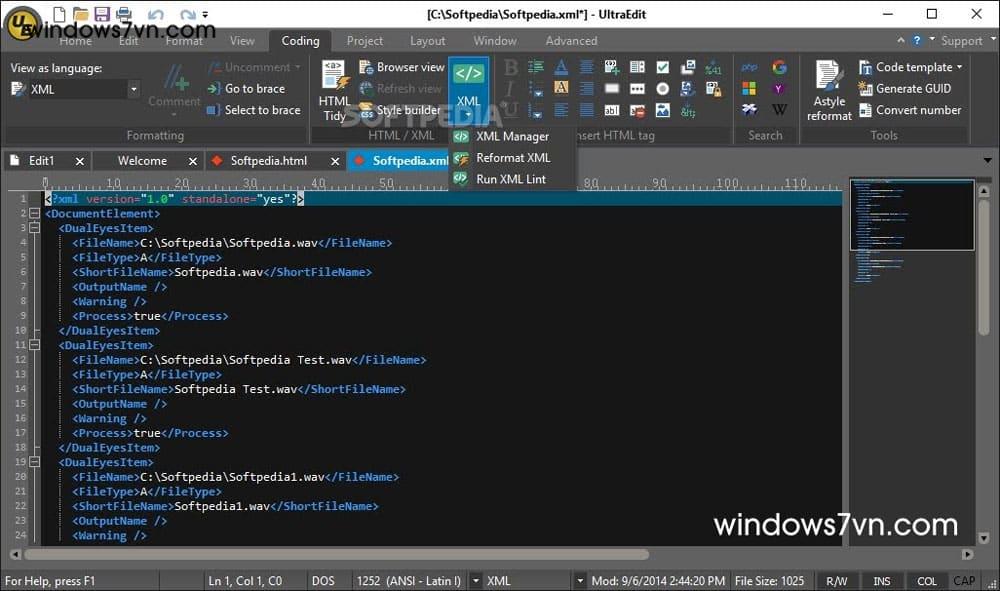Open the quick access toolbar customize arrow
Viewport: 1000px width, 591px height.
click(205, 14)
